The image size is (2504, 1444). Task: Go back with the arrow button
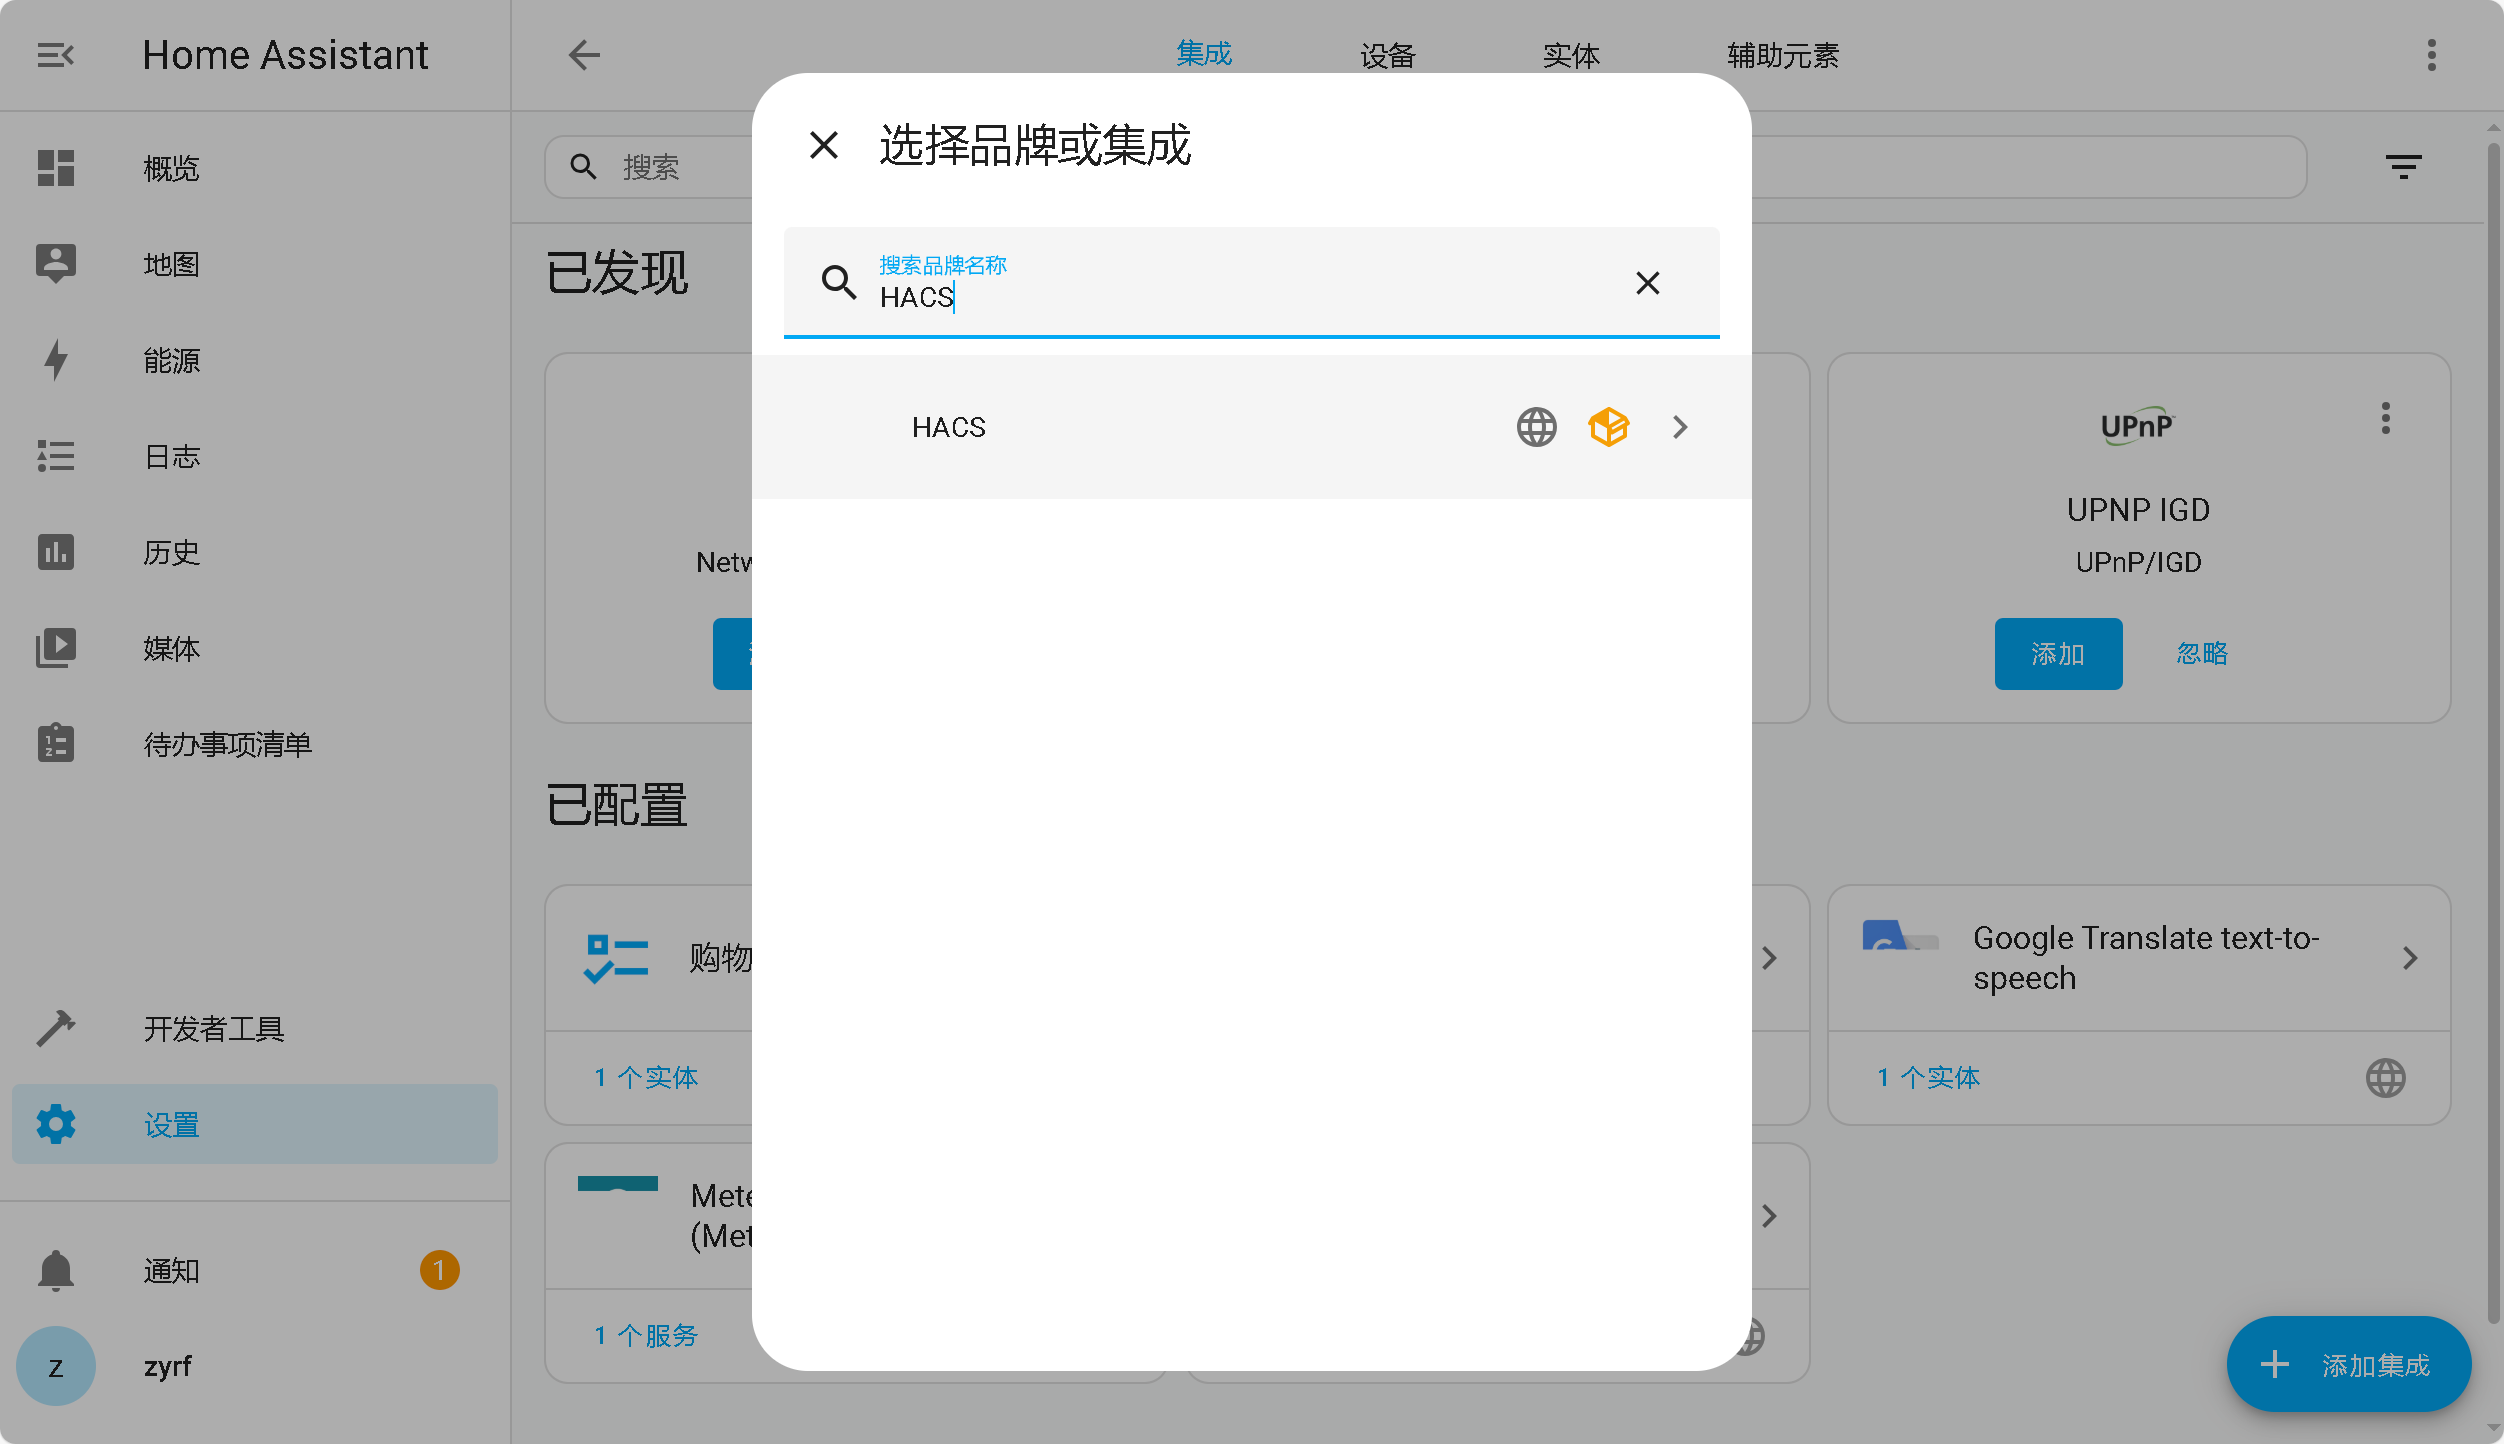(x=584, y=55)
